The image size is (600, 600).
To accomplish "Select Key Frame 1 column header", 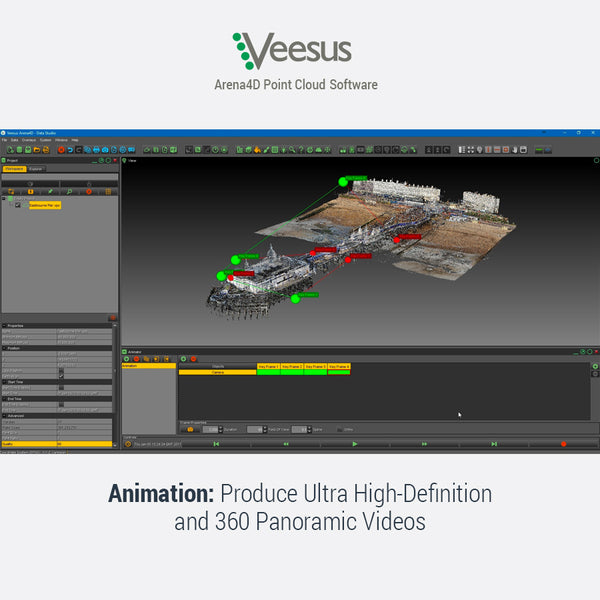I will pyautogui.click(x=269, y=367).
